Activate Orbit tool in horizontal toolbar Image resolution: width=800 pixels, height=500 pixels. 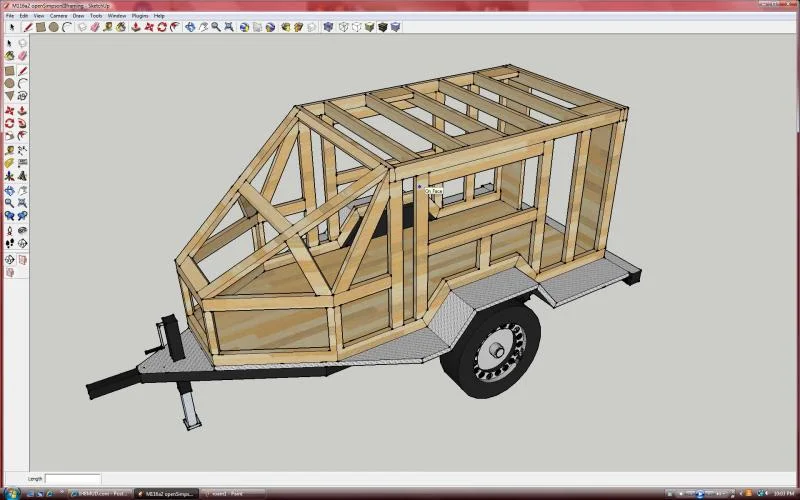tap(190, 27)
